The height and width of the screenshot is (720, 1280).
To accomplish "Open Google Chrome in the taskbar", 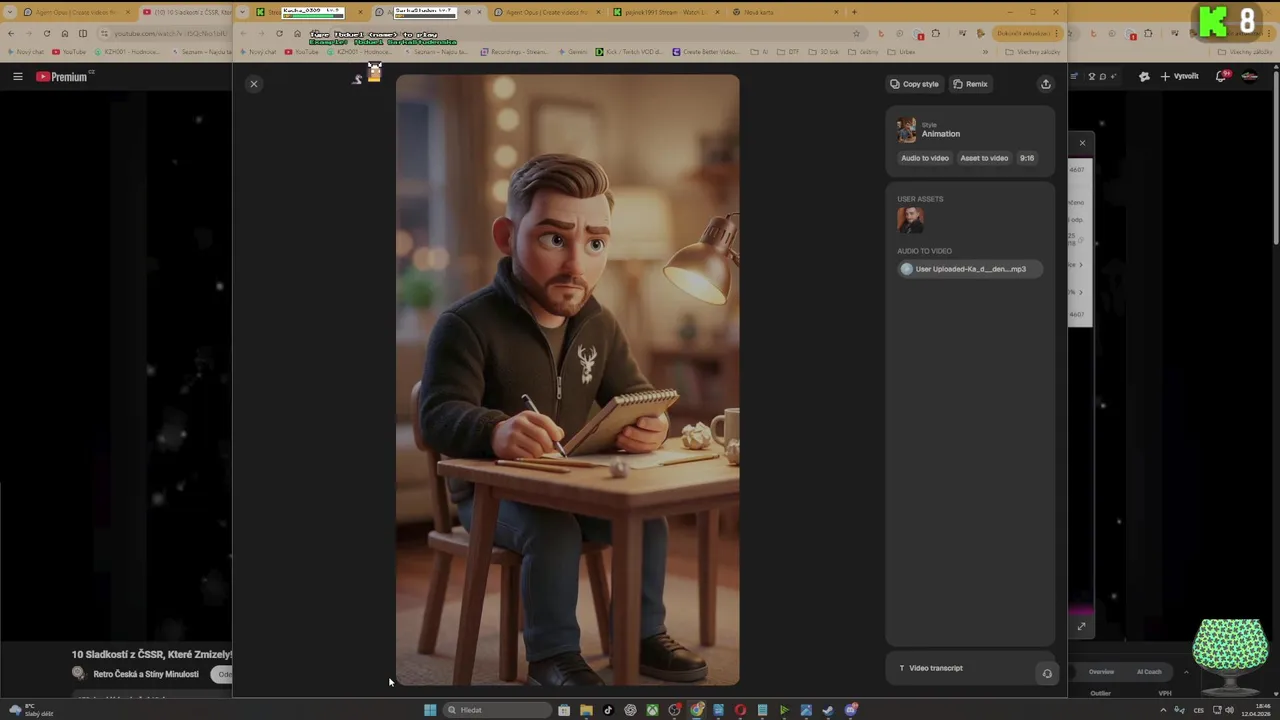I will tap(696, 710).
